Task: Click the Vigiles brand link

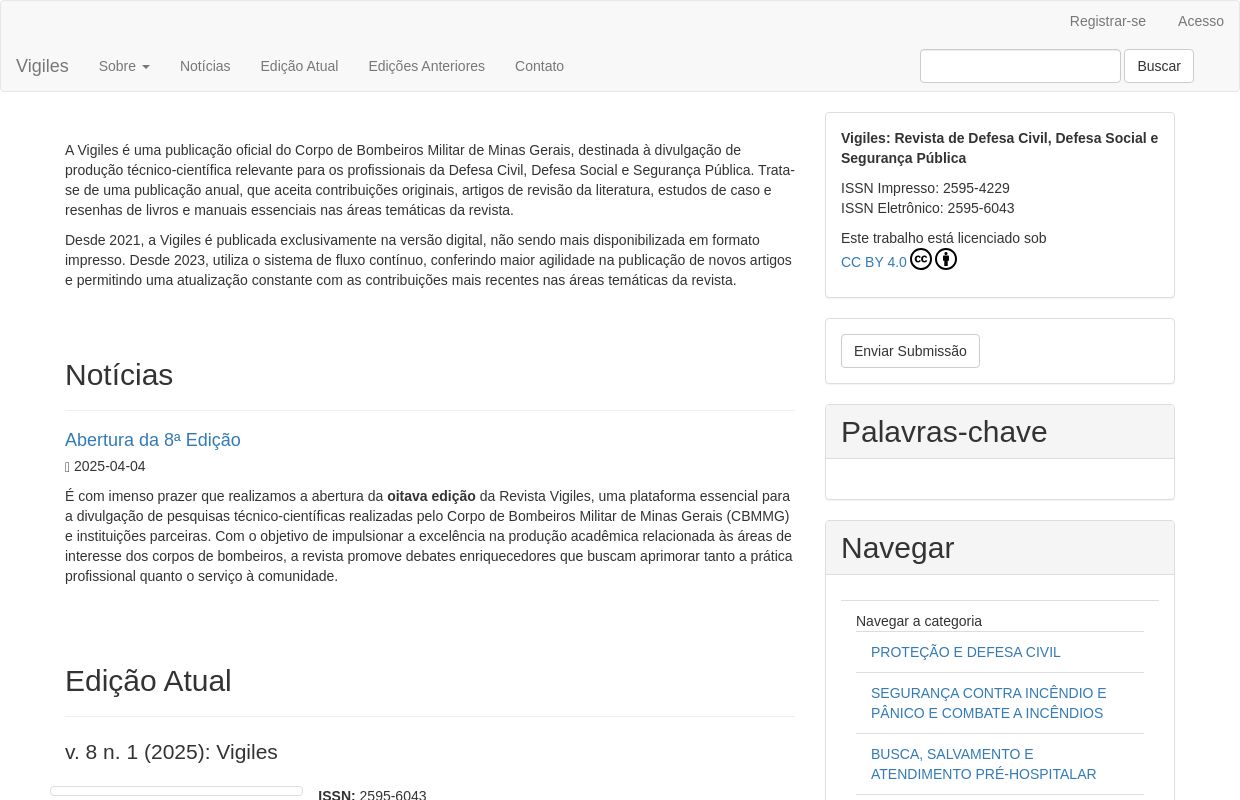Action: (42, 66)
